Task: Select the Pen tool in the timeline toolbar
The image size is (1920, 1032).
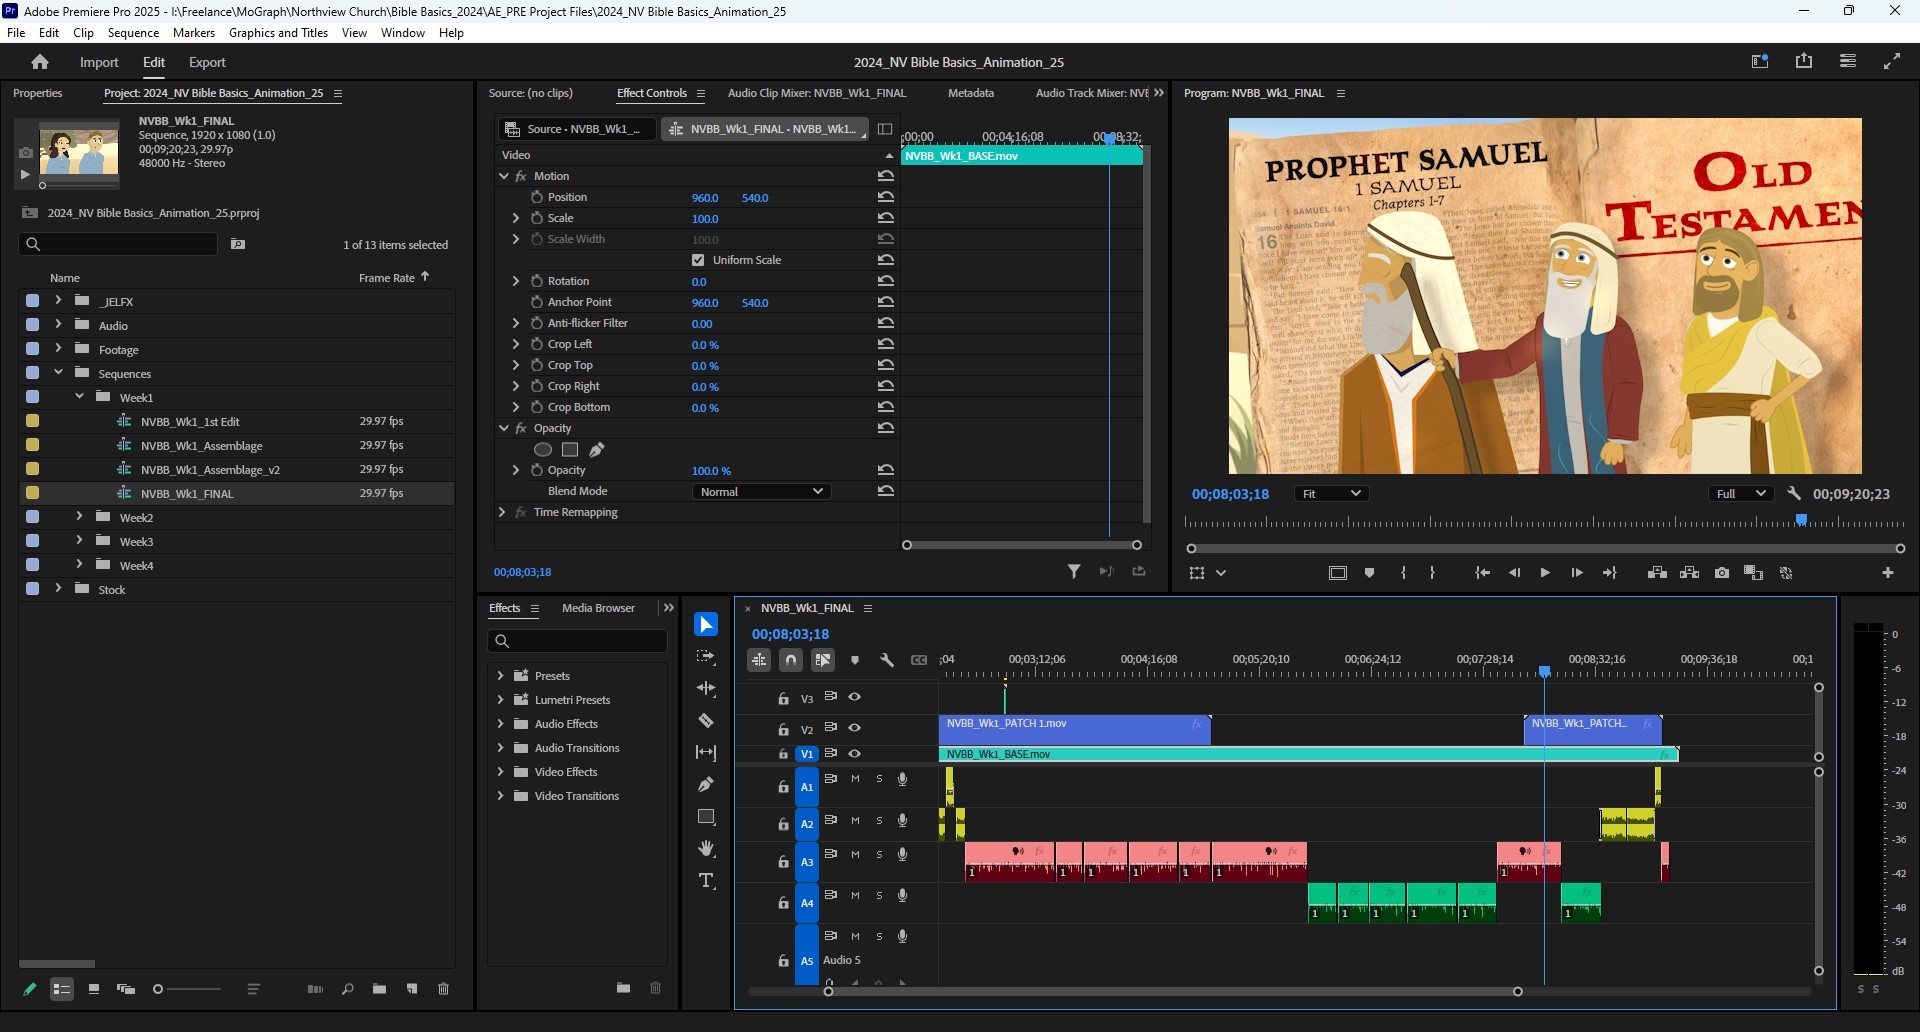Action: [707, 785]
